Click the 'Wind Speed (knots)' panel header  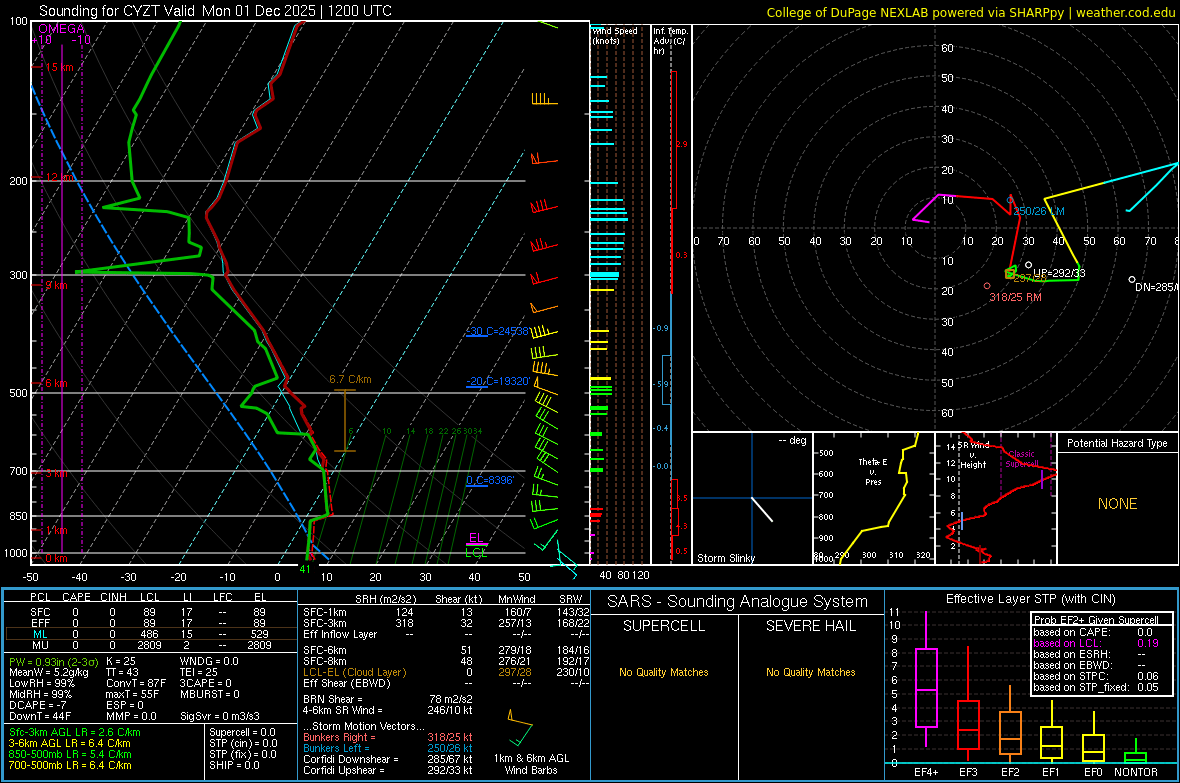(x=615, y=35)
